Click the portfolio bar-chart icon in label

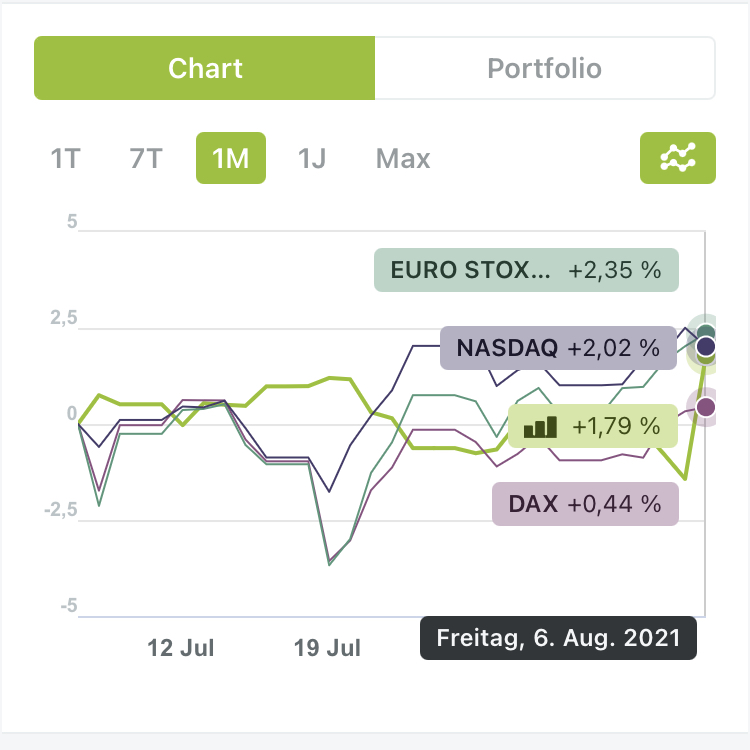pos(541,426)
